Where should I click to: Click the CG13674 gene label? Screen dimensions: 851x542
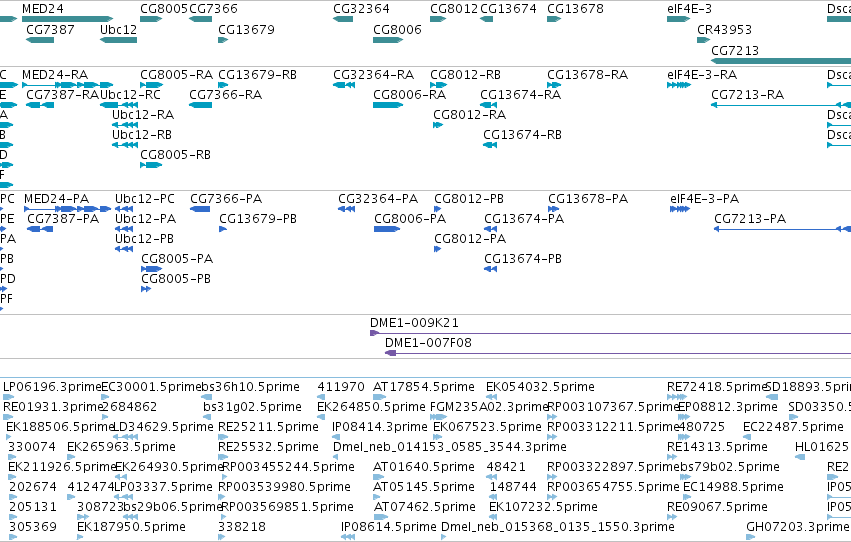click(x=509, y=9)
